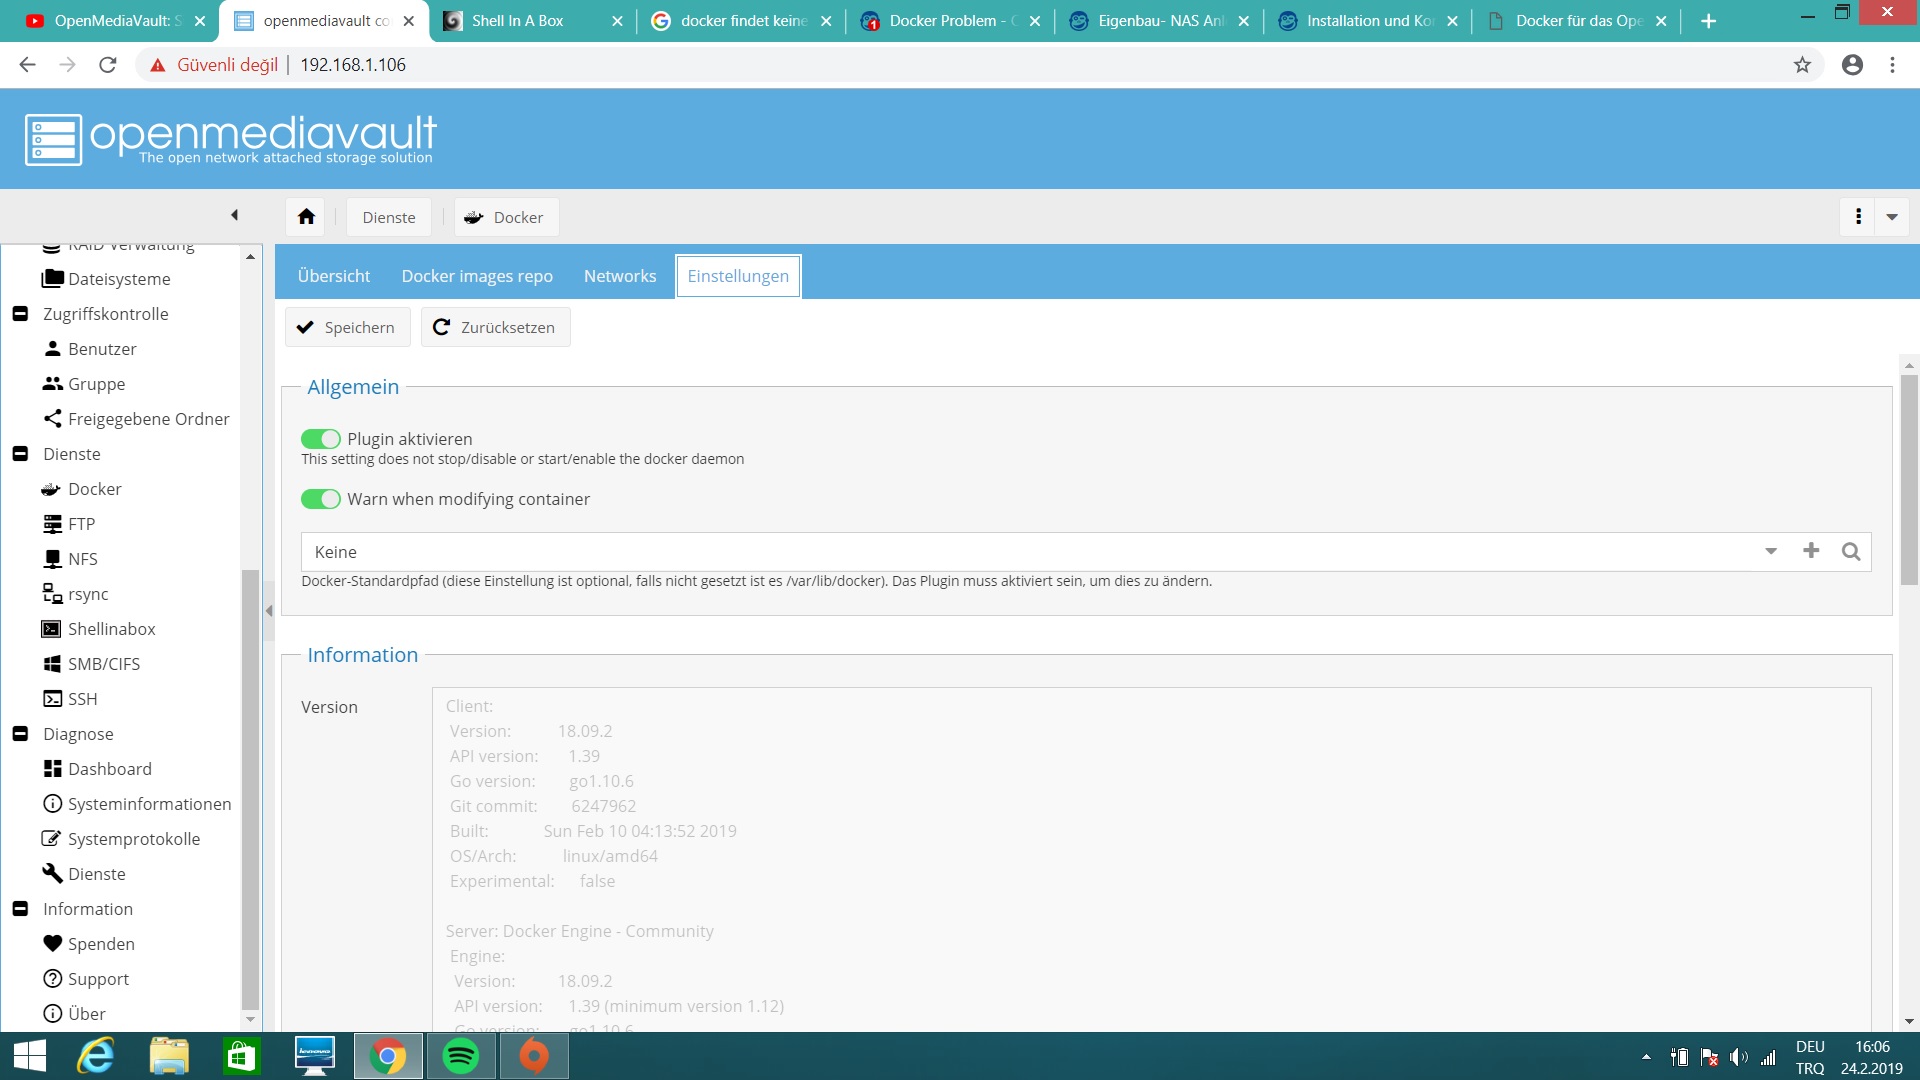Screen dimensions: 1920x1080
Task: Toggle the Plugin aktivieren switch
Action: coord(321,439)
